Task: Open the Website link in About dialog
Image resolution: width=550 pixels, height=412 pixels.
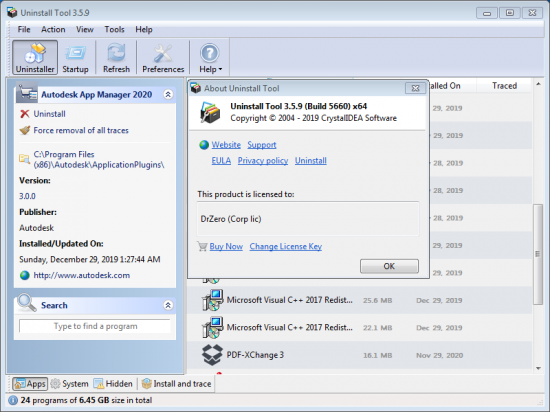Action: pyautogui.click(x=226, y=145)
